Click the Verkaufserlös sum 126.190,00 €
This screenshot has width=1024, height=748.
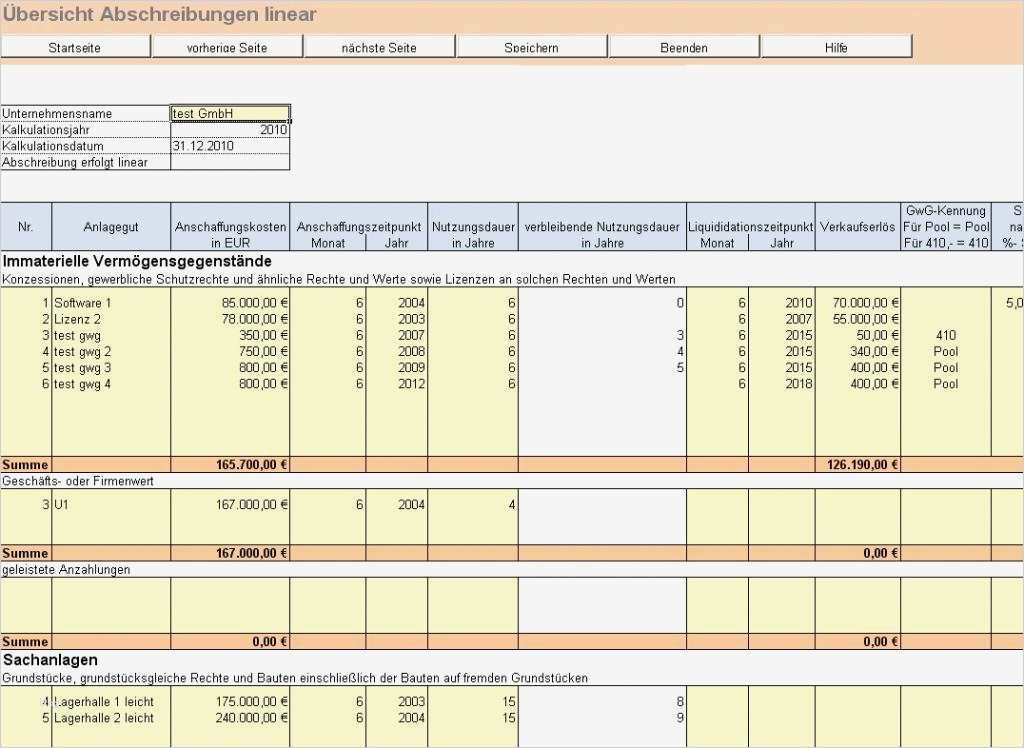(860, 464)
